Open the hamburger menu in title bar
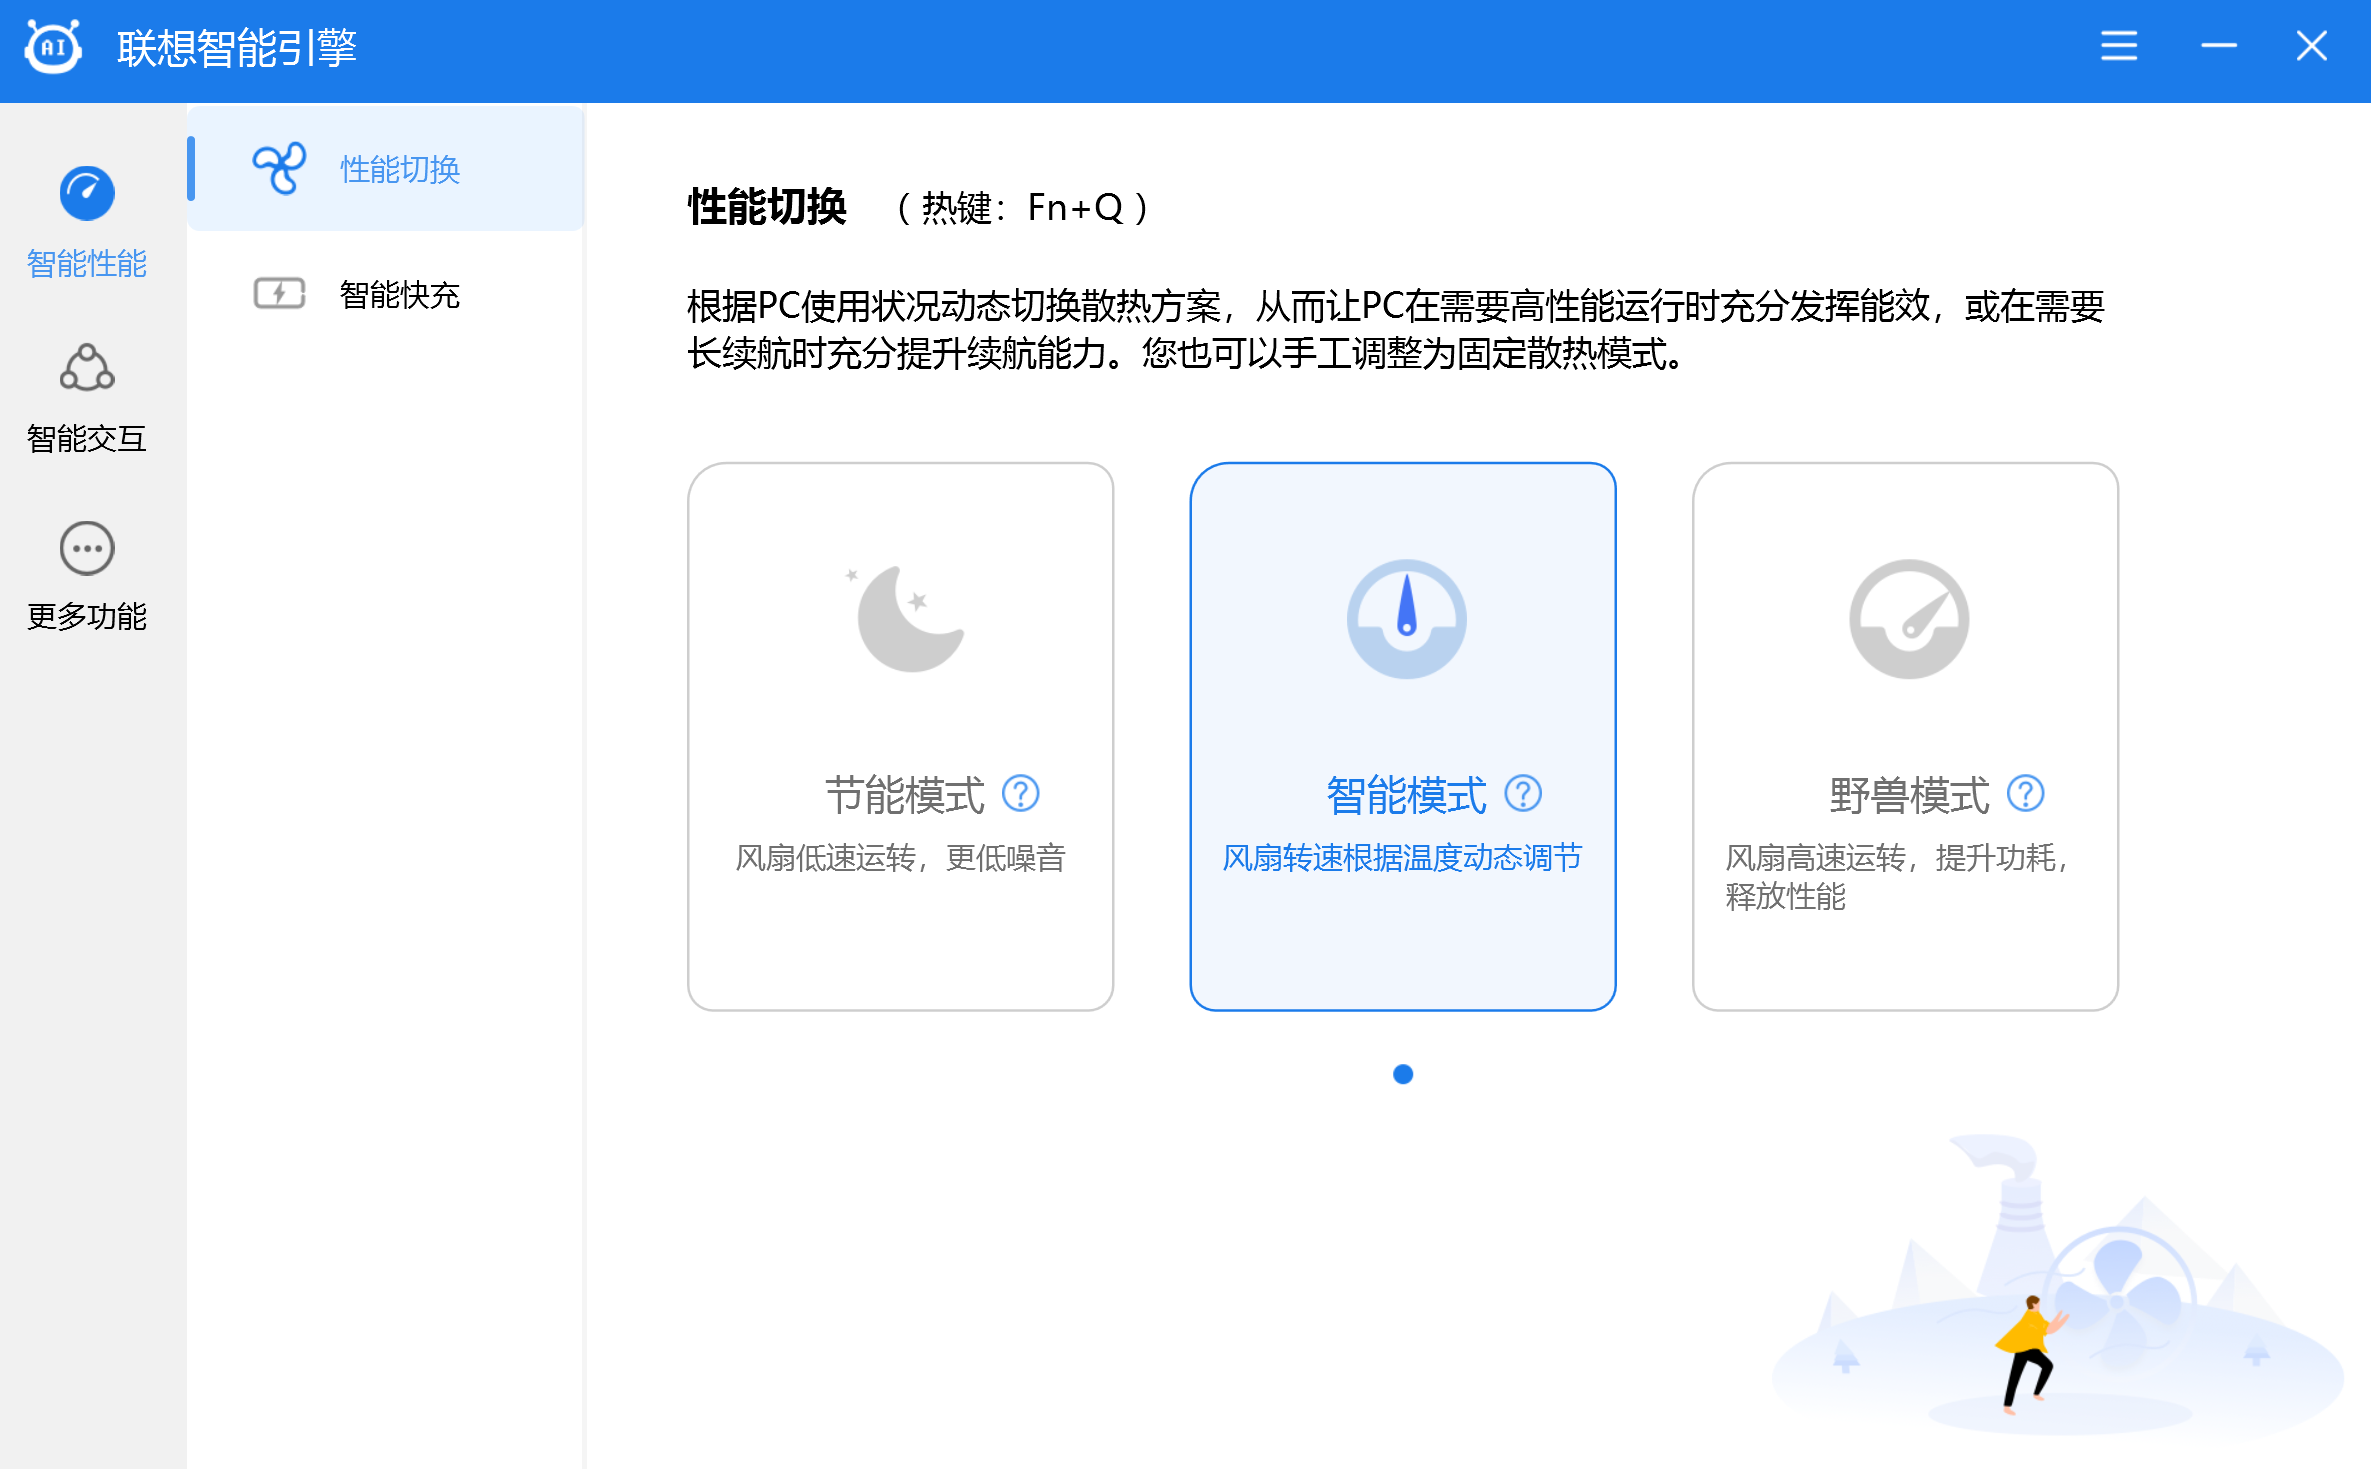Viewport: 2371px width, 1469px height. pyautogui.click(x=2118, y=46)
